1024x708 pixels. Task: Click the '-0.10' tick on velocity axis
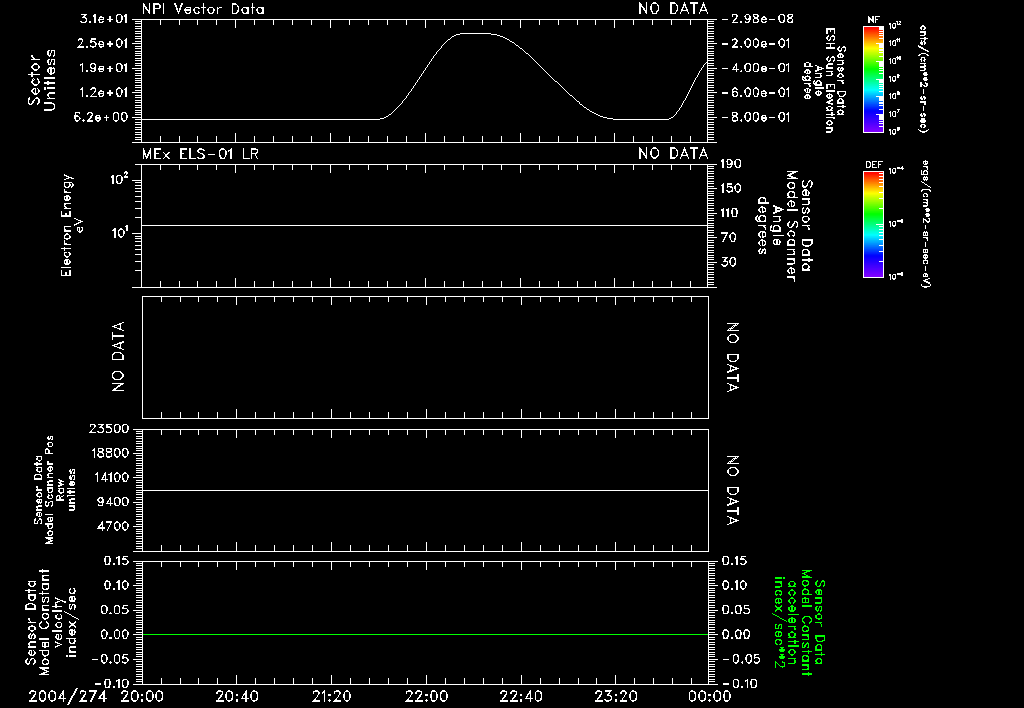click(x=112, y=683)
